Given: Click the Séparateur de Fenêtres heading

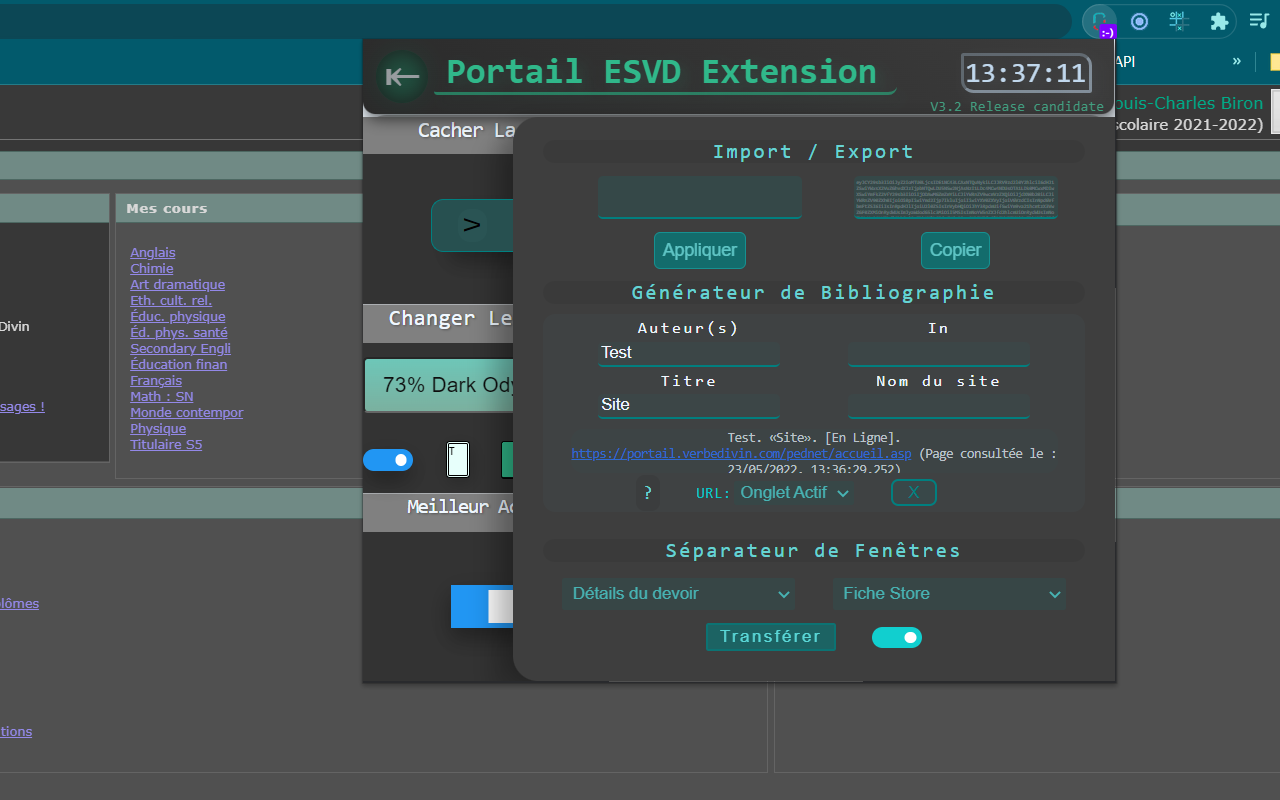Looking at the screenshot, I should 813,551.
